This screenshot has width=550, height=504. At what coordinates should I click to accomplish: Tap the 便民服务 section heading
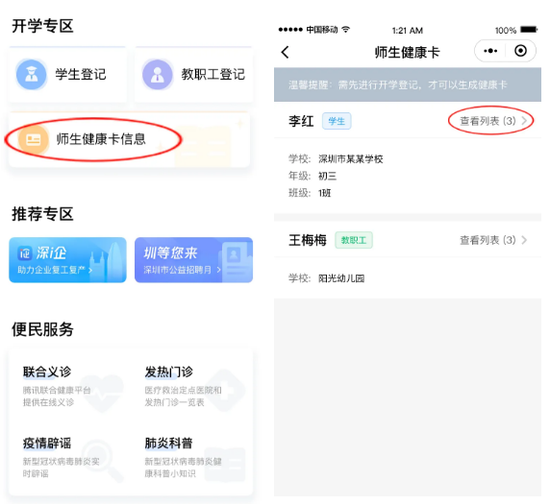point(42,329)
